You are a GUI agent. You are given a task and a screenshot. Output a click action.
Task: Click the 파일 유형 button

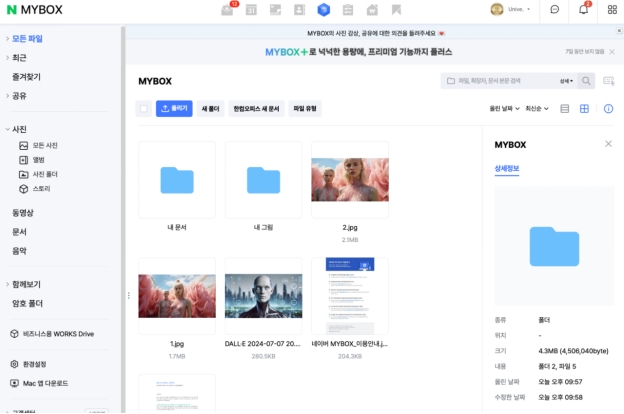[x=305, y=109]
